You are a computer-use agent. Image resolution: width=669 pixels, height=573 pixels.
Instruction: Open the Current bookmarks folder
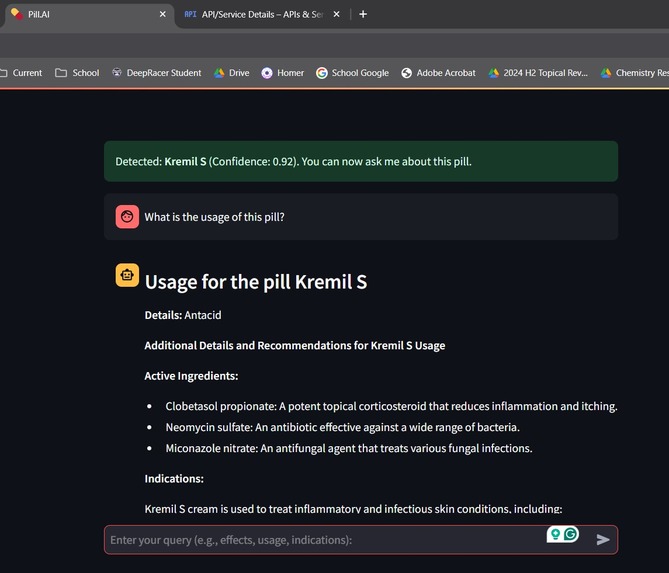(x=21, y=73)
